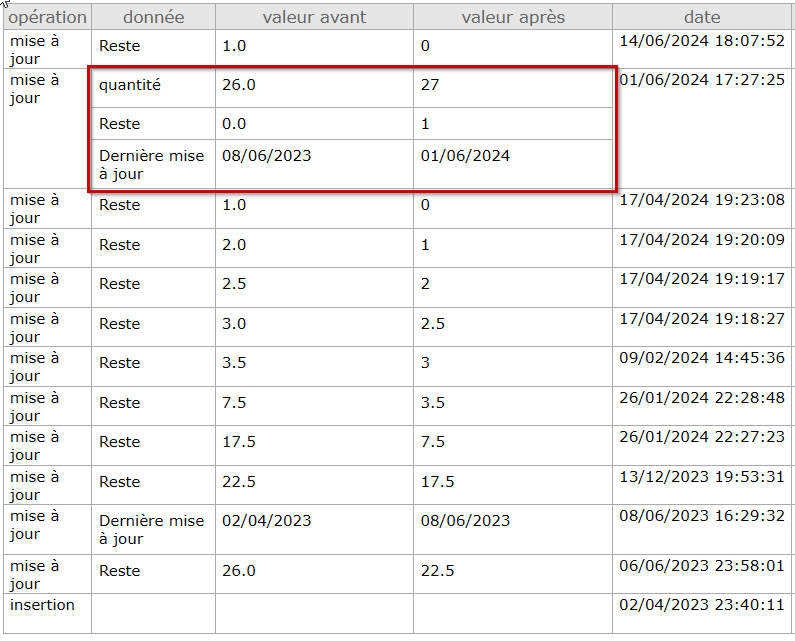Click the timestamp 09/02/2024 14:45:36

pyautogui.click(x=702, y=358)
